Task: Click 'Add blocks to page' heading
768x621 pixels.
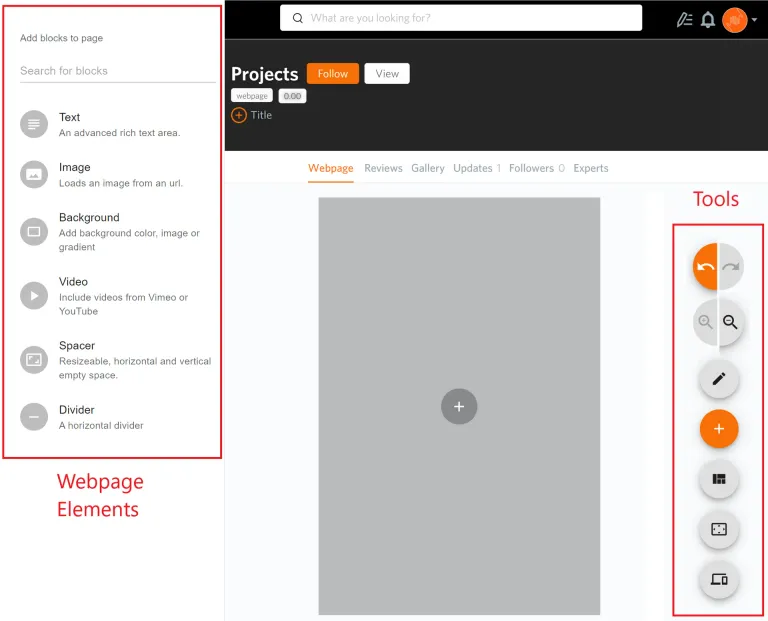Action: tap(61, 38)
